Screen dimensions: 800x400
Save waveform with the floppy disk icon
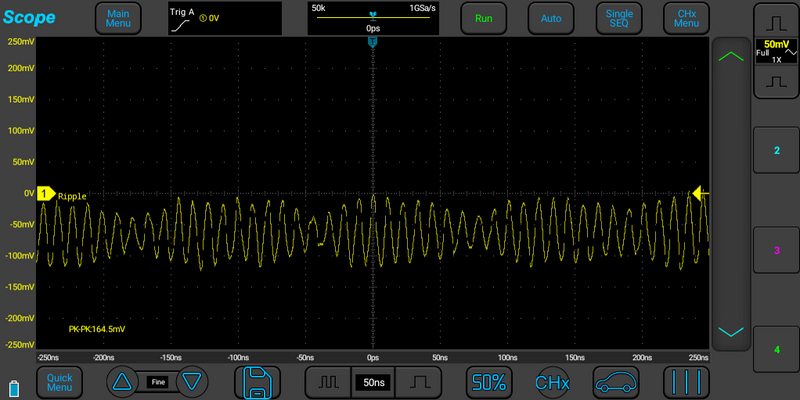(x=257, y=382)
